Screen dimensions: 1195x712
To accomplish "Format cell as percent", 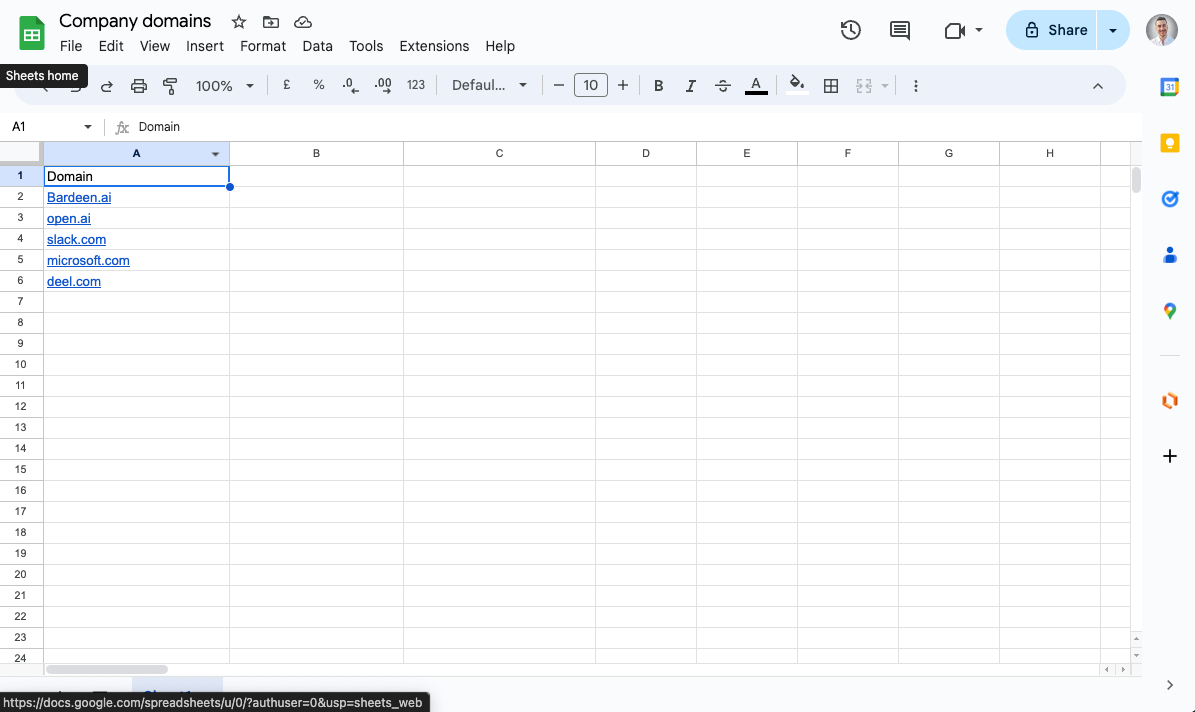I will click(319, 85).
